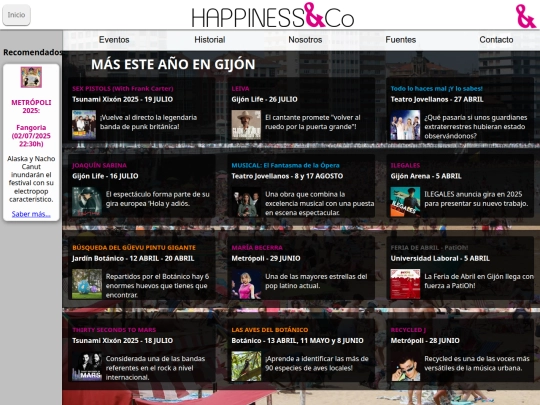Open the Historial menu item

coord(209,40)
